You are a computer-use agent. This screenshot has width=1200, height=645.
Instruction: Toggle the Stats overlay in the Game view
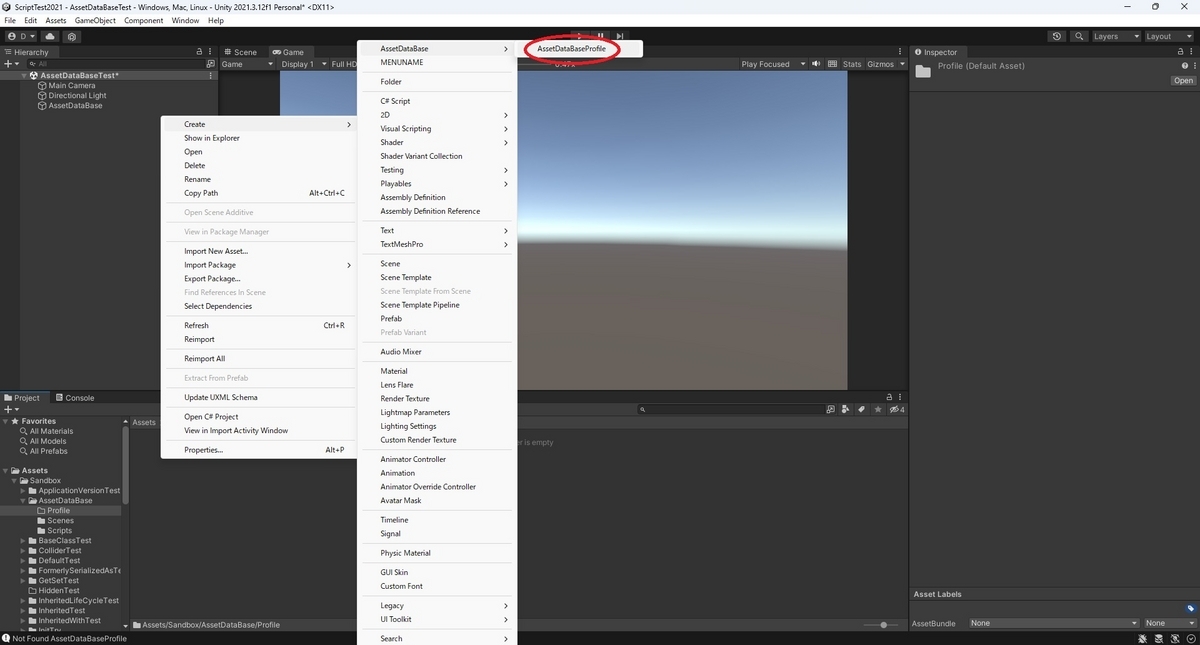851,63
